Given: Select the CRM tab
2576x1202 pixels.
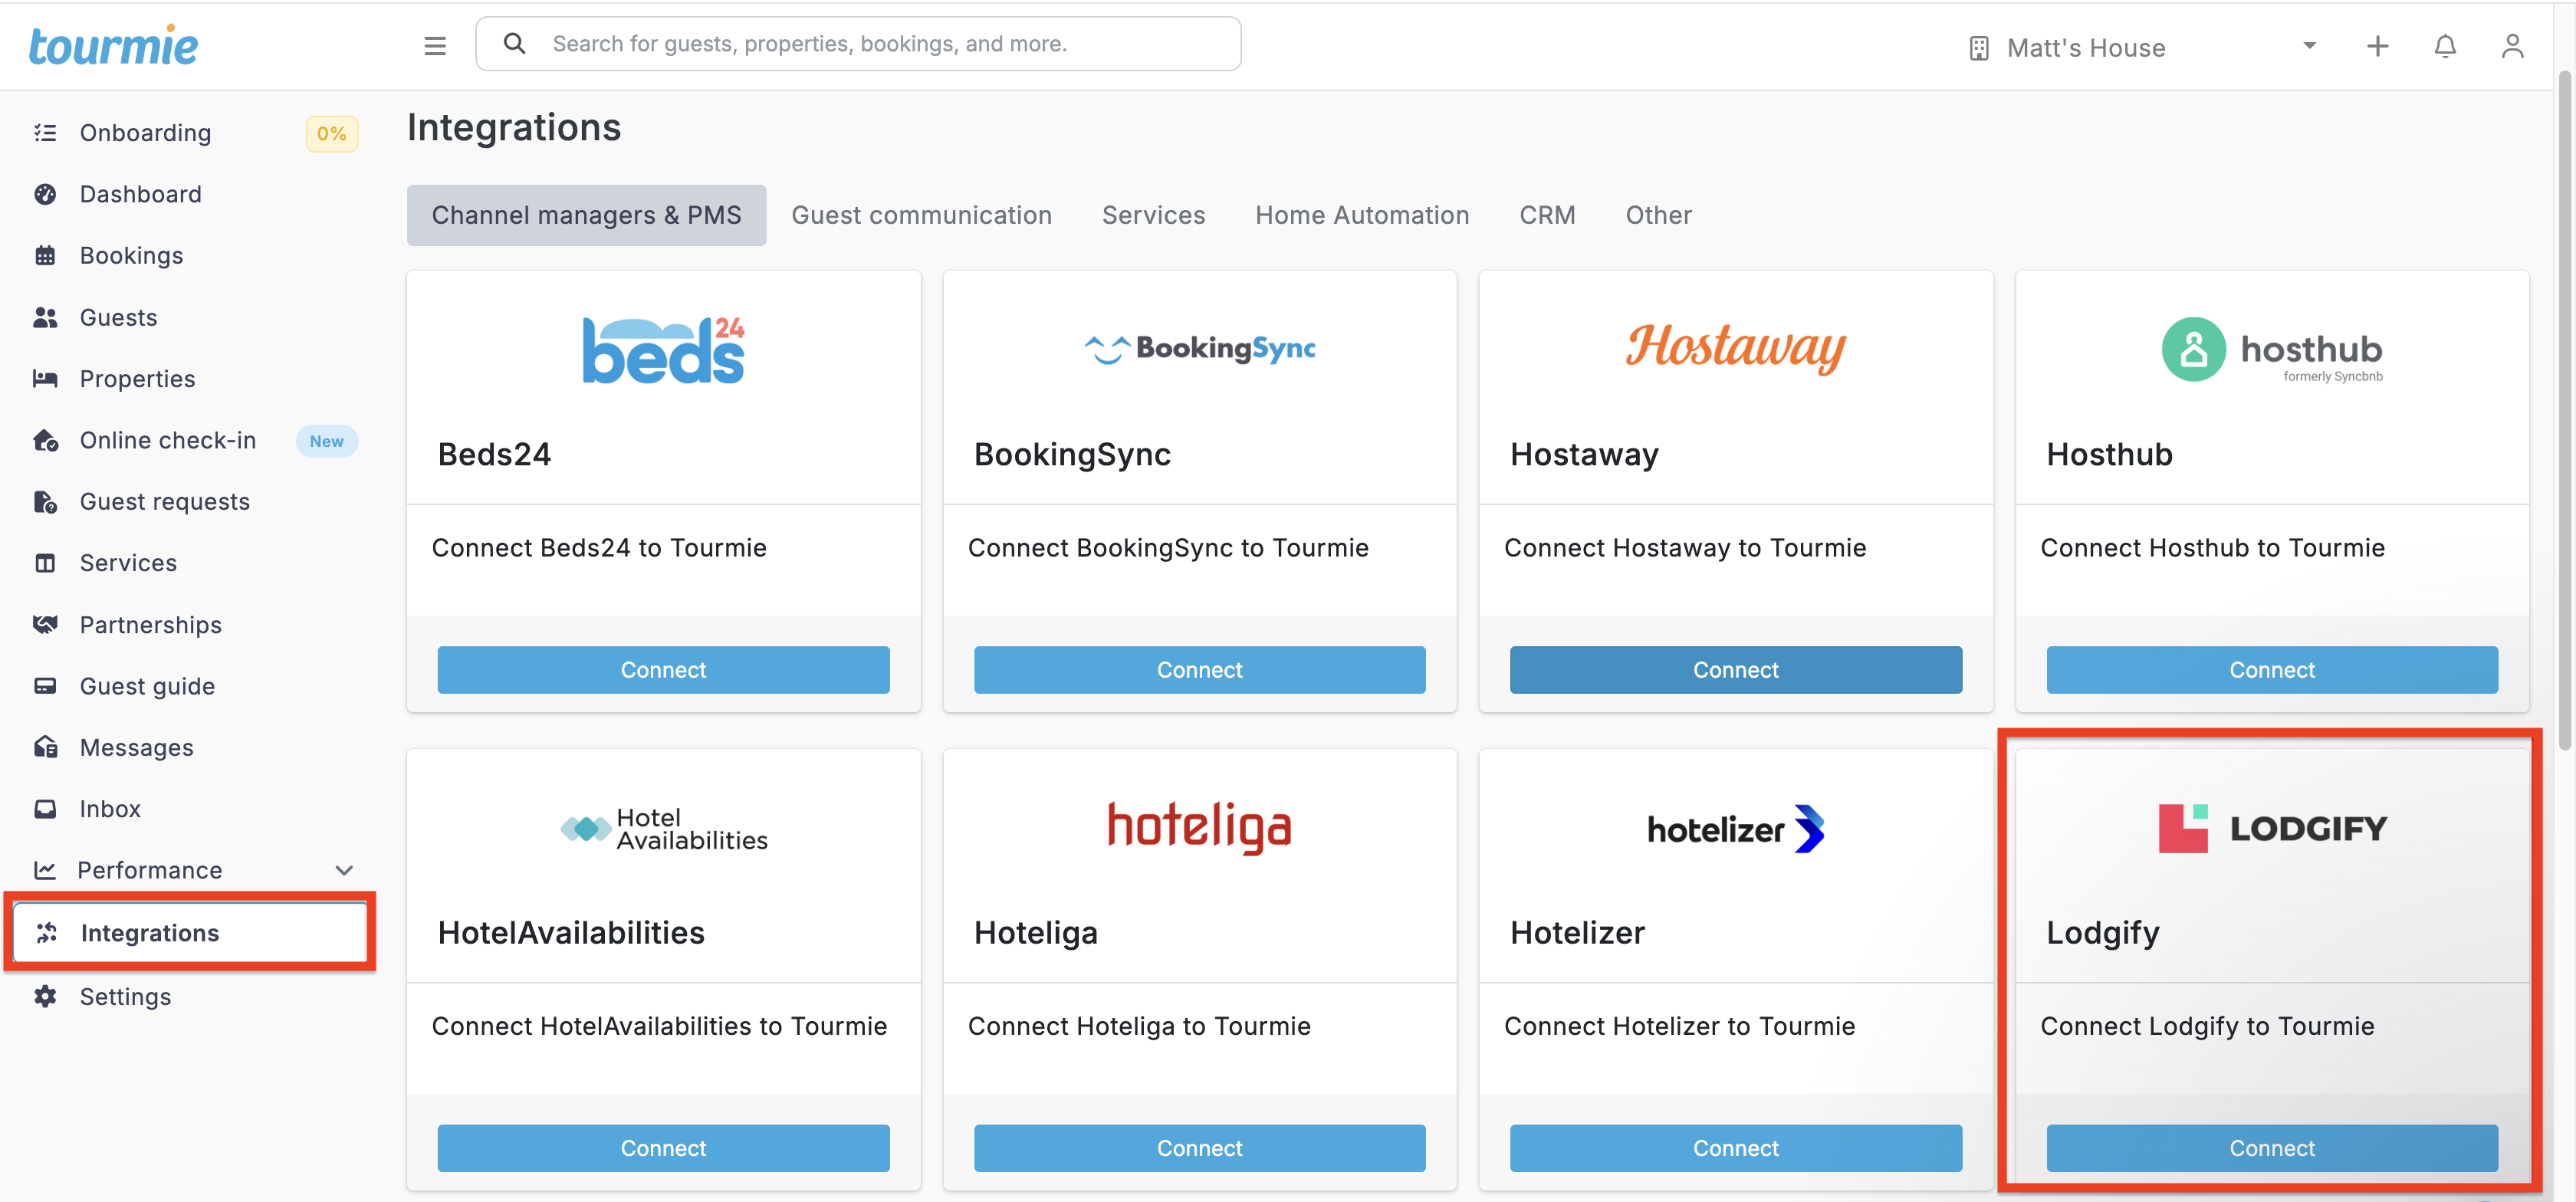Looking at the screenshot, I should click(1546, 215).
